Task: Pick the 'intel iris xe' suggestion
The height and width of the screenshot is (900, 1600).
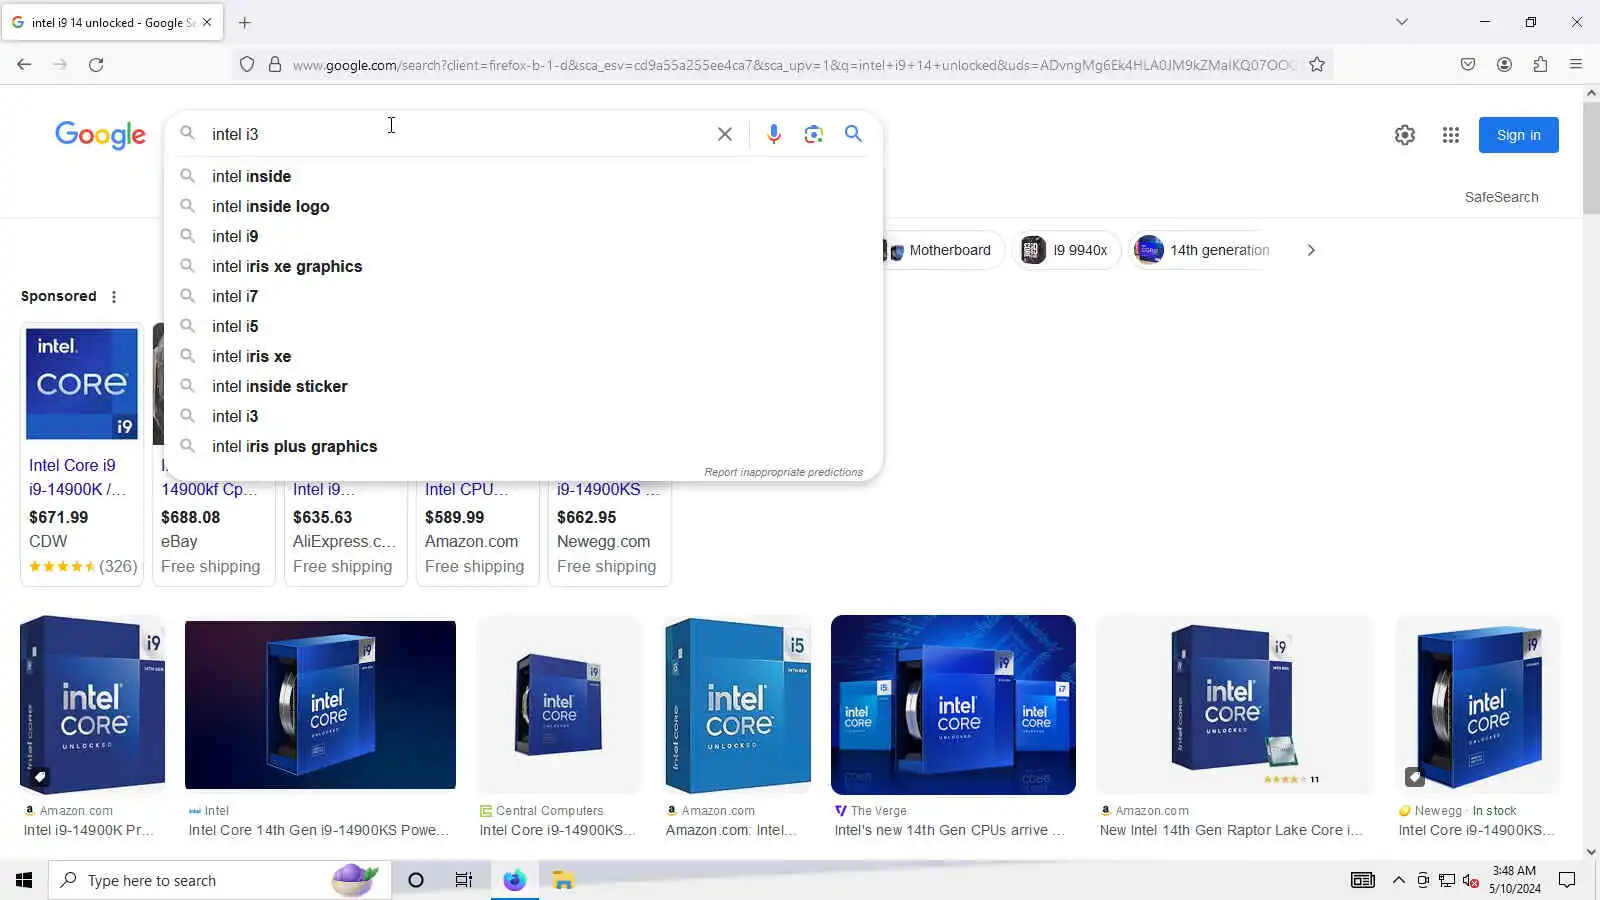Action: pyautogui.click(x=524, y=356)
